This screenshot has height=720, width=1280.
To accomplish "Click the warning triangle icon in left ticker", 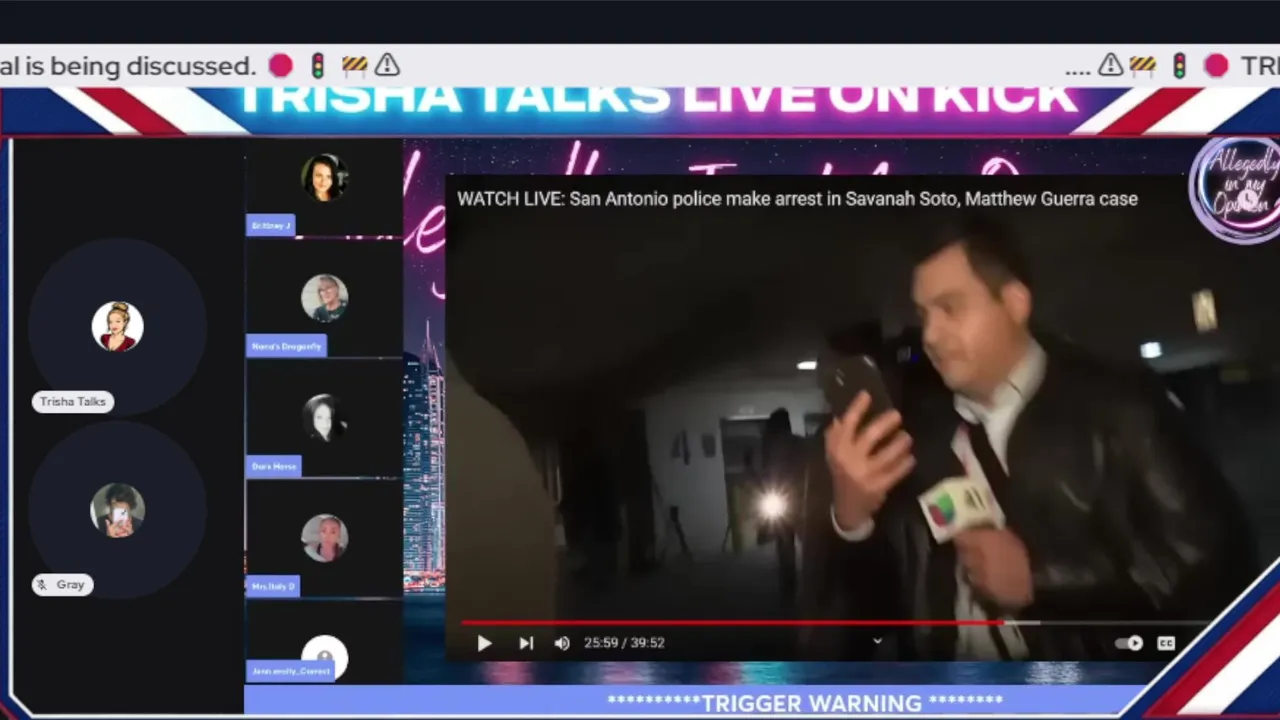I will pyautogui.click(x=387, y=66).
